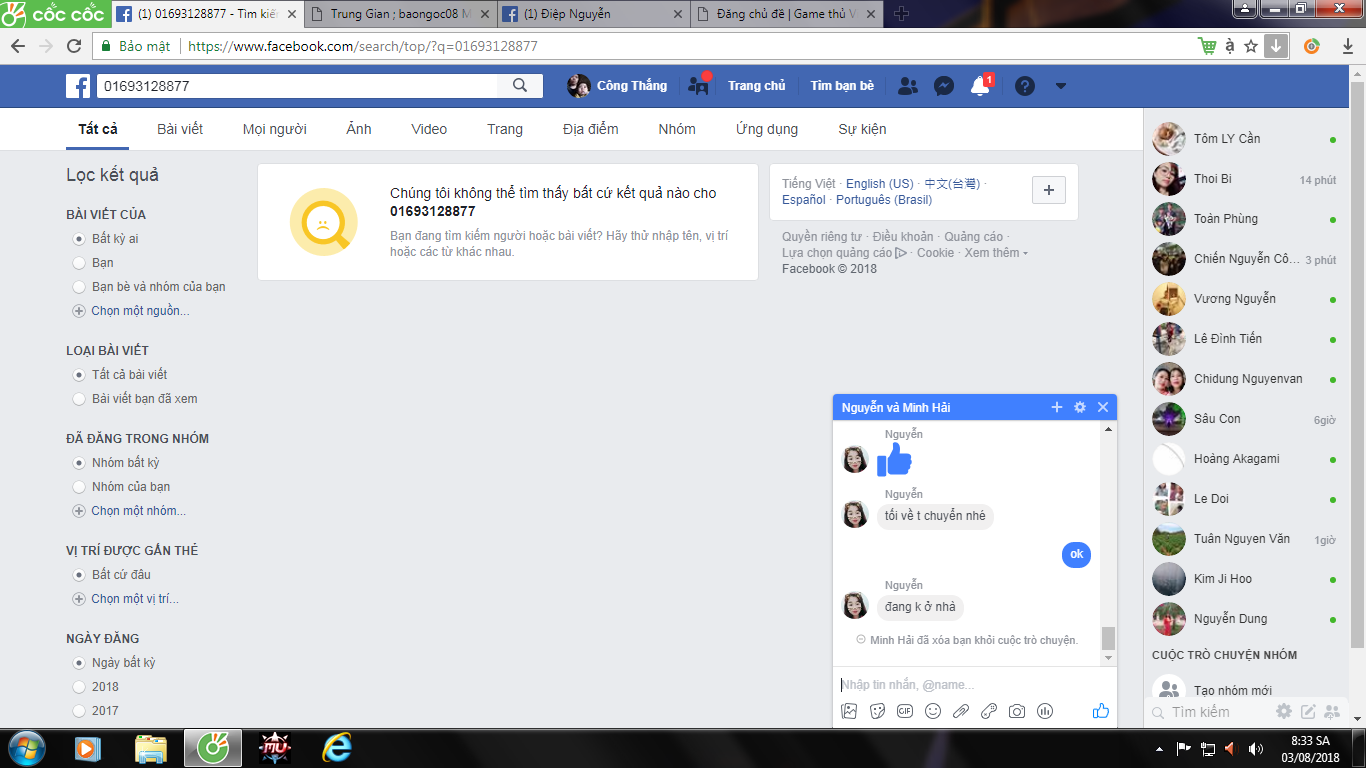
Task: Open notifications bell icon
Action: pyautogui.click(x=980, y=86)
